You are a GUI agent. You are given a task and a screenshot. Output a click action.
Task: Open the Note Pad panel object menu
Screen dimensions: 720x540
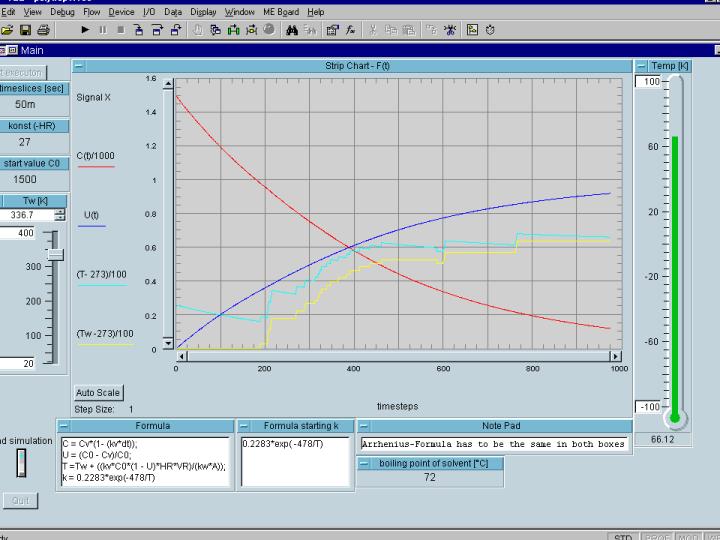click(x=364, y=425)
